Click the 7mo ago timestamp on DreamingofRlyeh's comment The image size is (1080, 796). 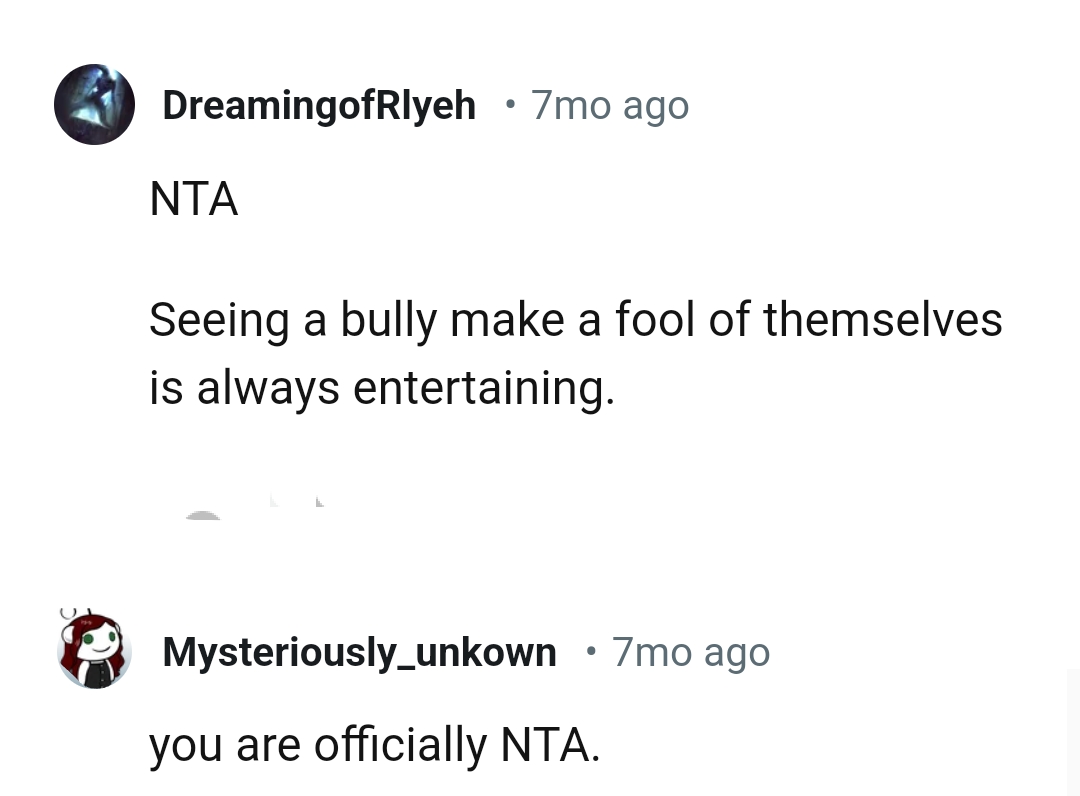610,105
